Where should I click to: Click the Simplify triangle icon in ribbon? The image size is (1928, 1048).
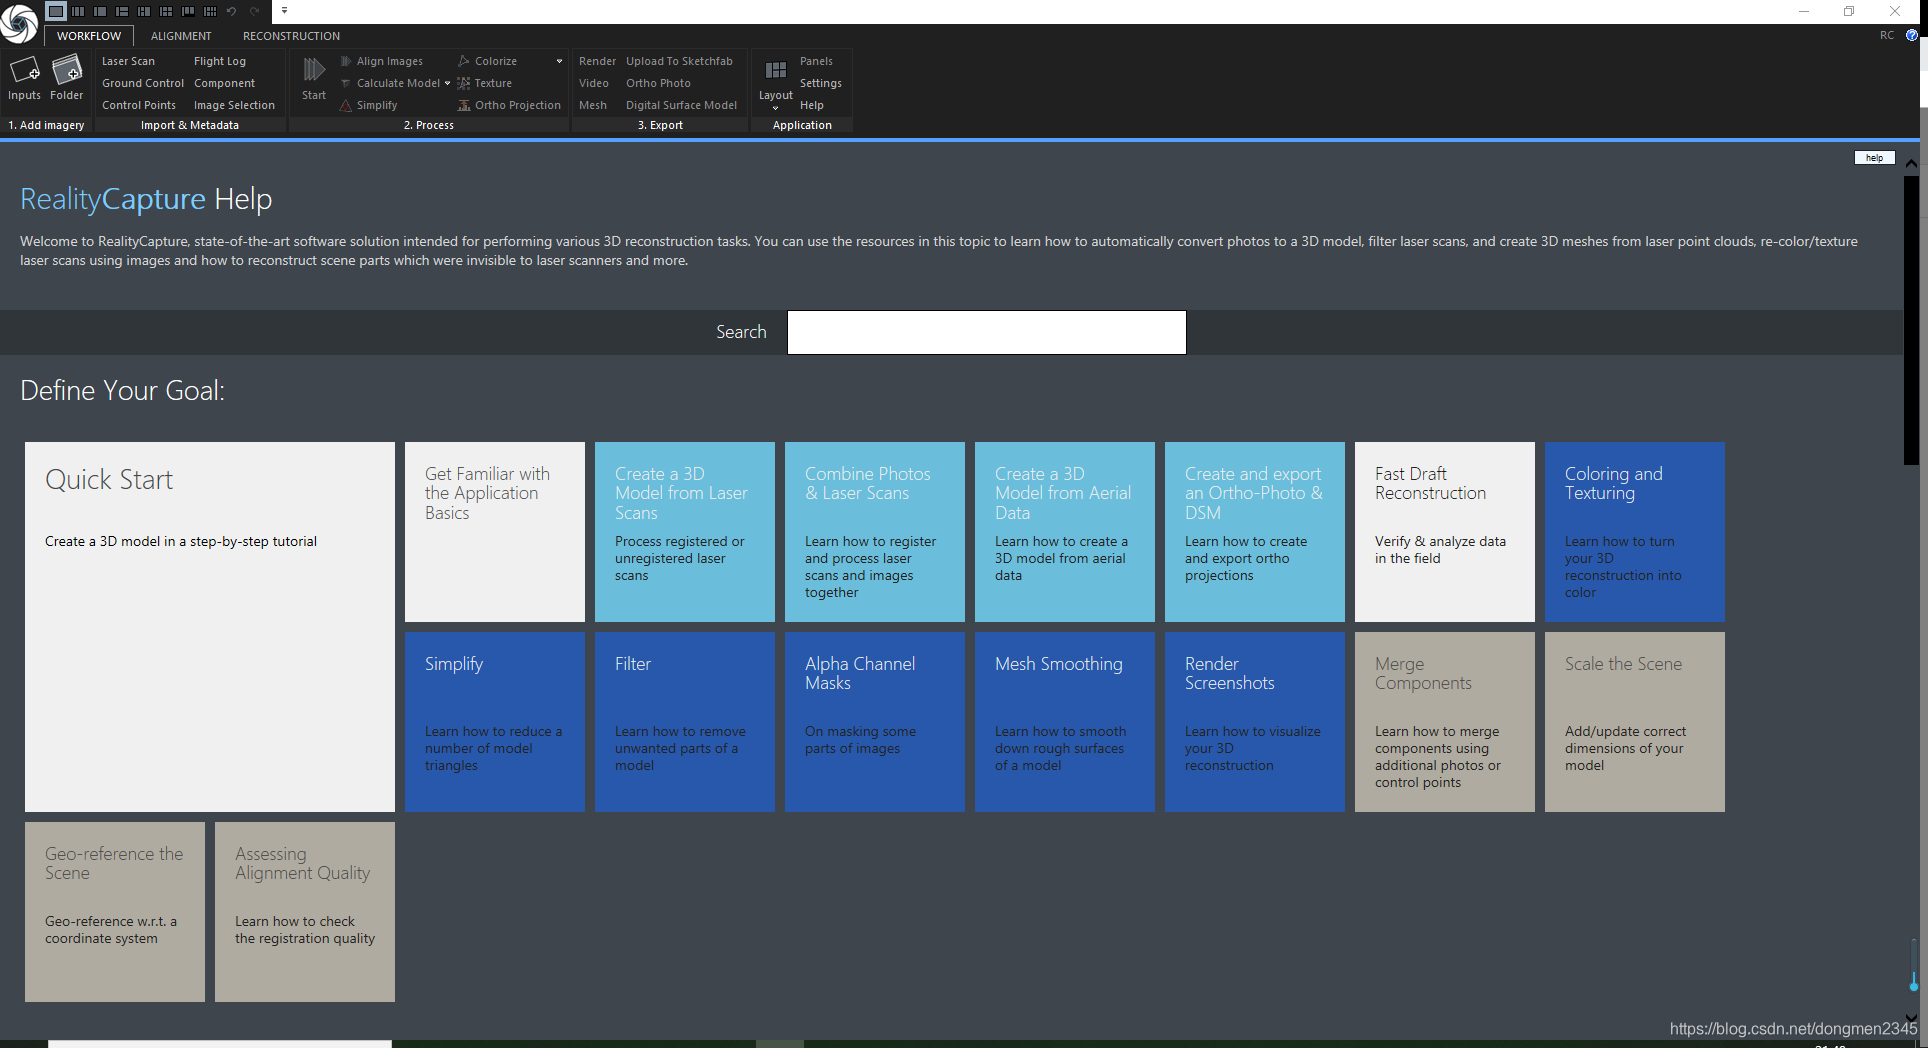click(x=346, y=106)
